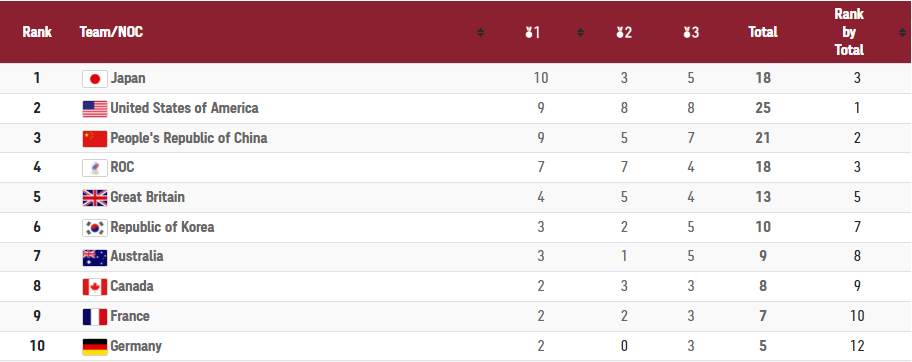The width and height of the screenshot is (912, 362).
Task: Click the Canada flag icon
Action: click(95, 287)
